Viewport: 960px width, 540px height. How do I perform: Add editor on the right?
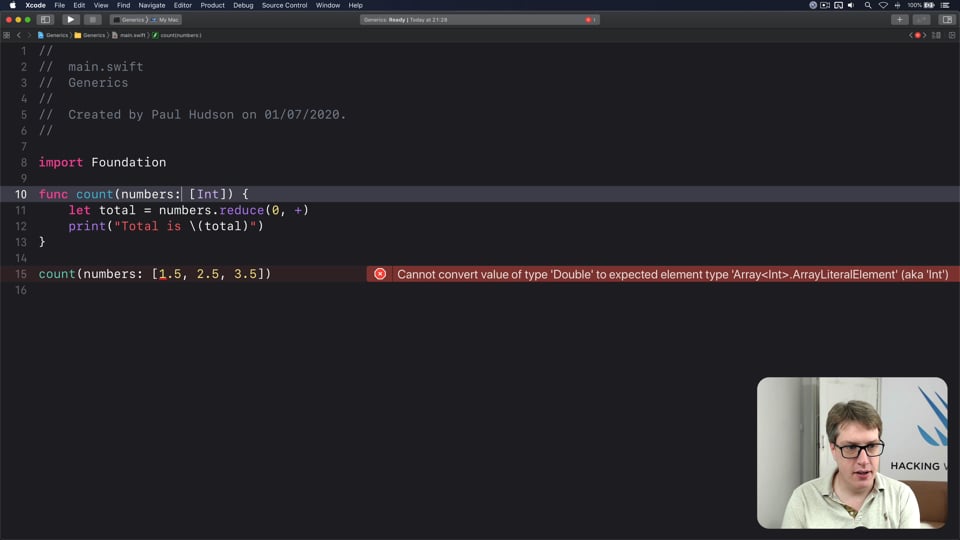point(952,35)
